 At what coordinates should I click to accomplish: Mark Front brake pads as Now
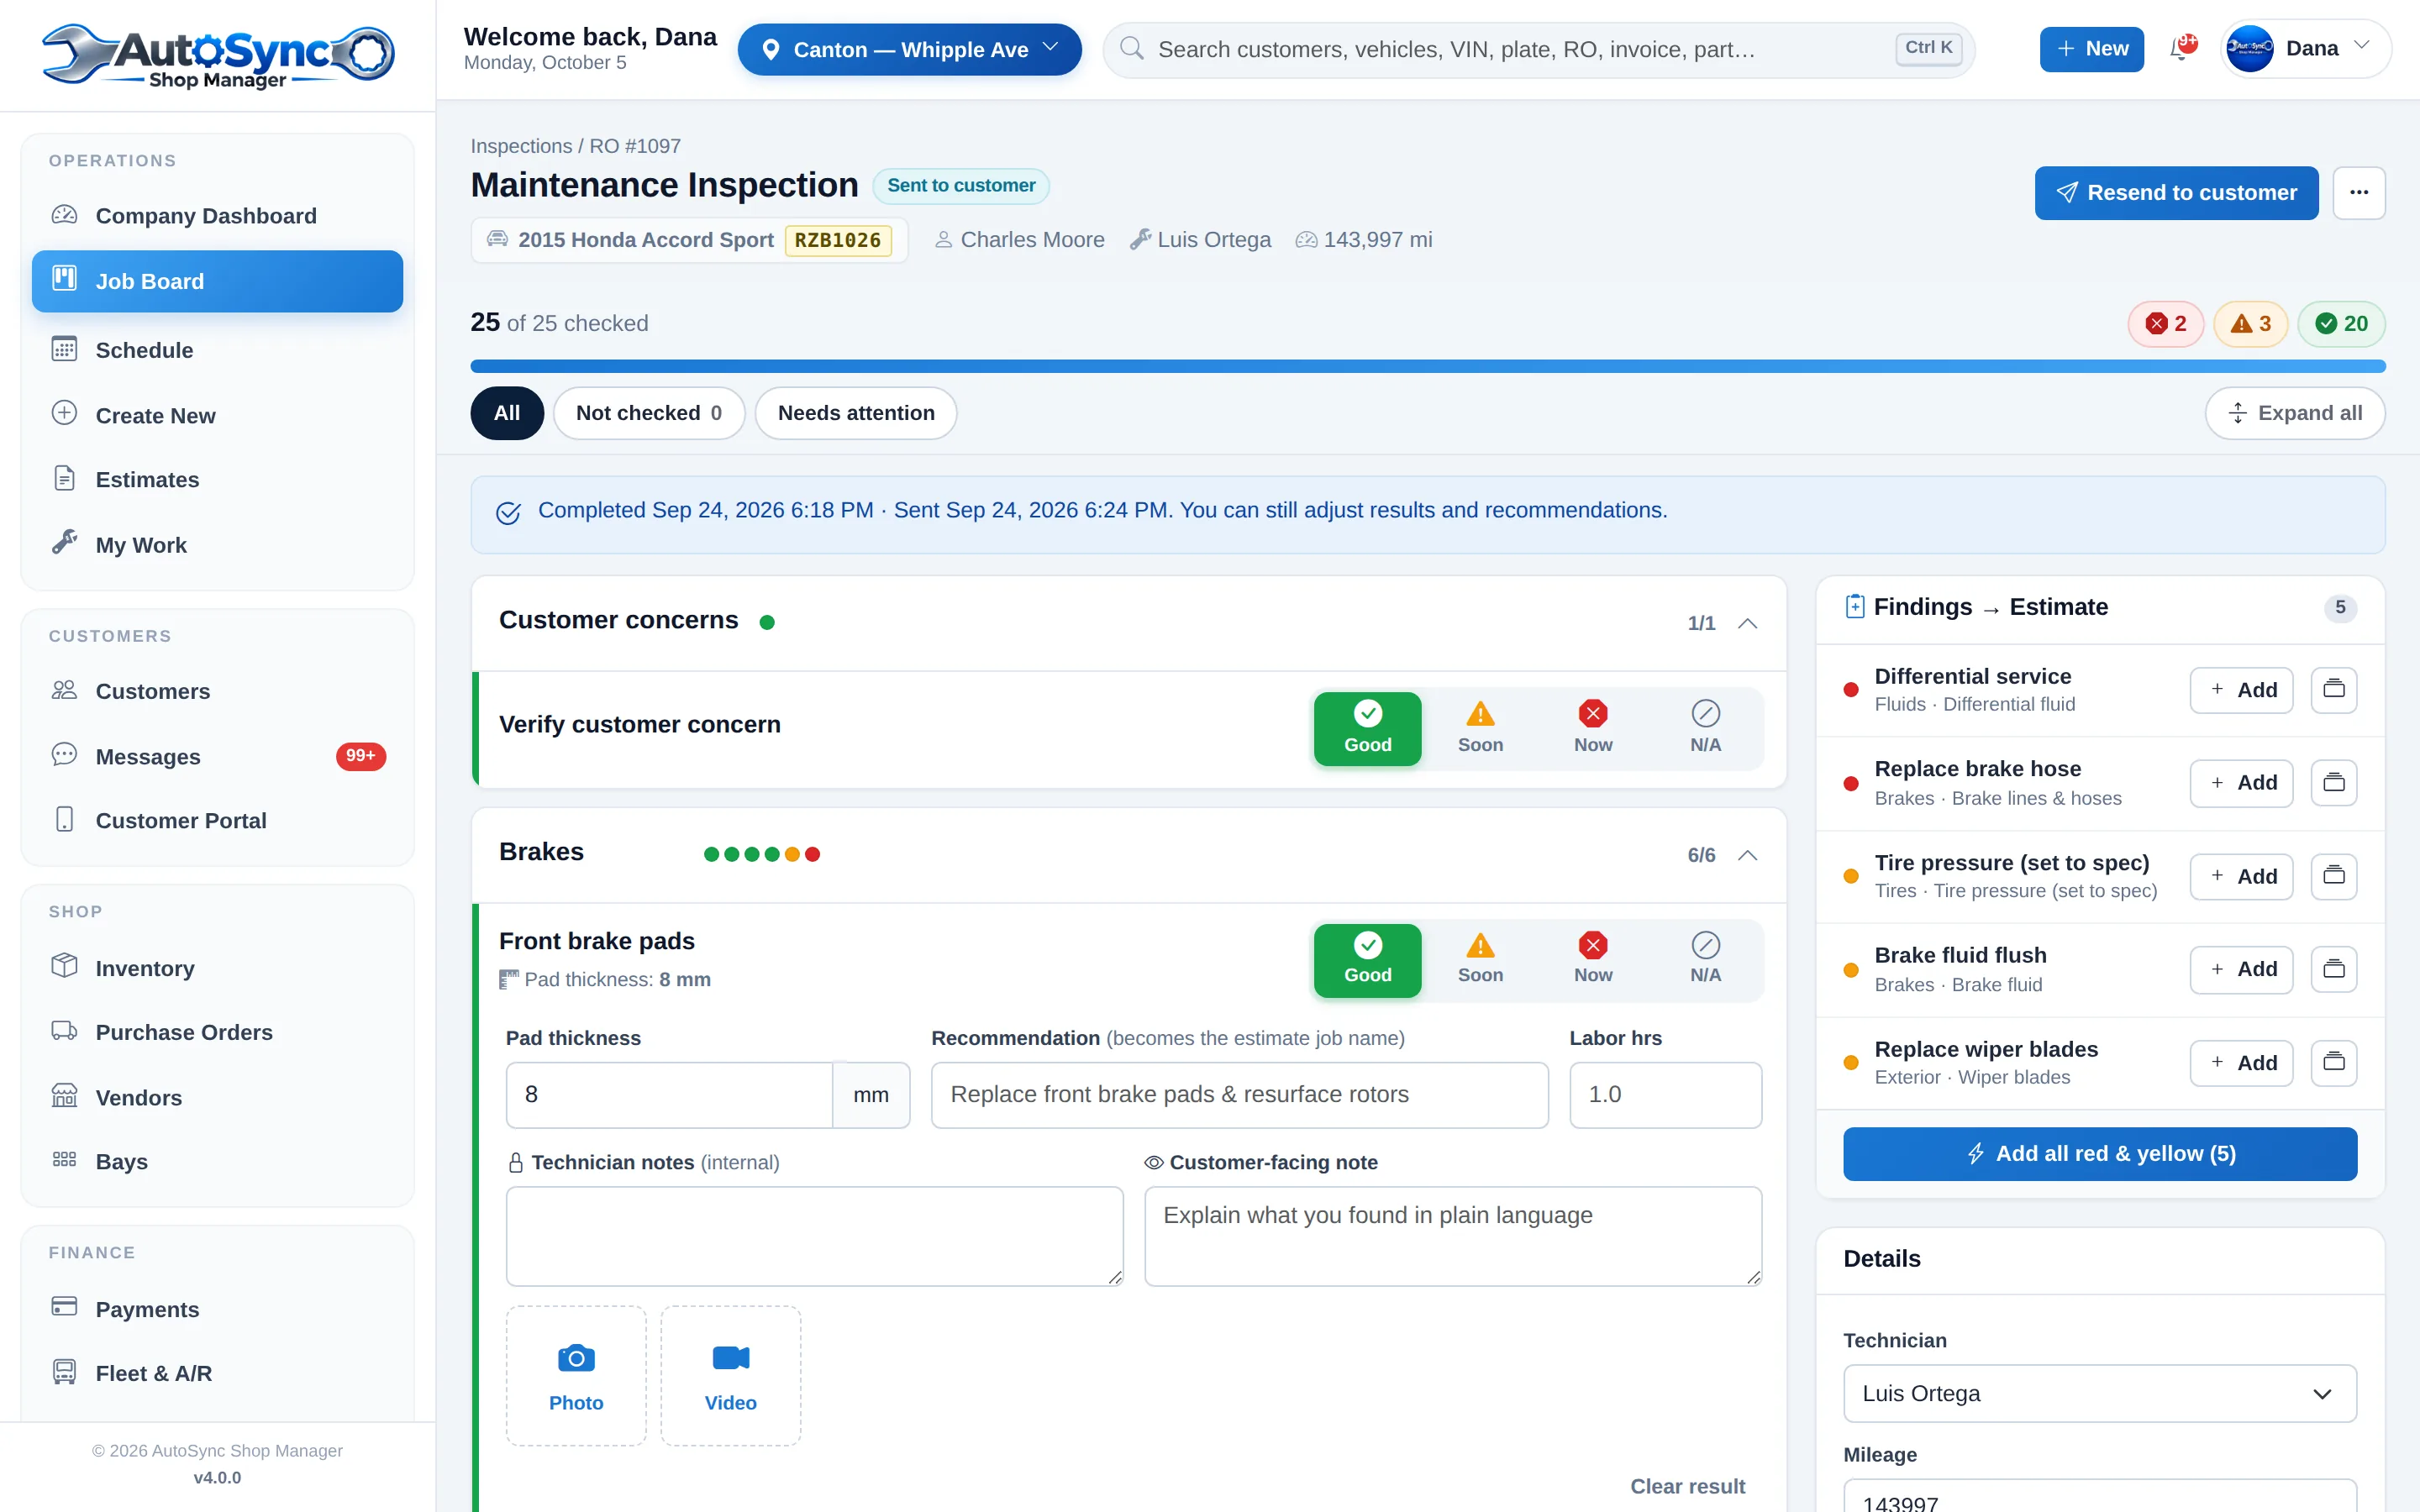click(1593, 960)
